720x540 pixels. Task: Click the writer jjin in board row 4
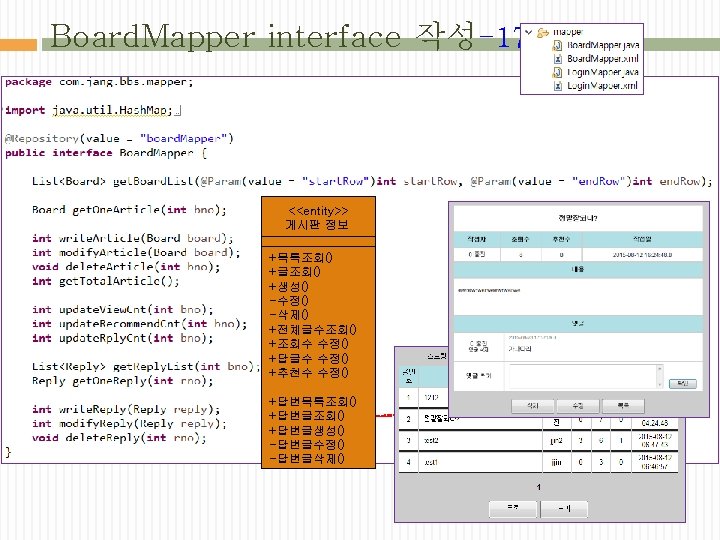557,462
